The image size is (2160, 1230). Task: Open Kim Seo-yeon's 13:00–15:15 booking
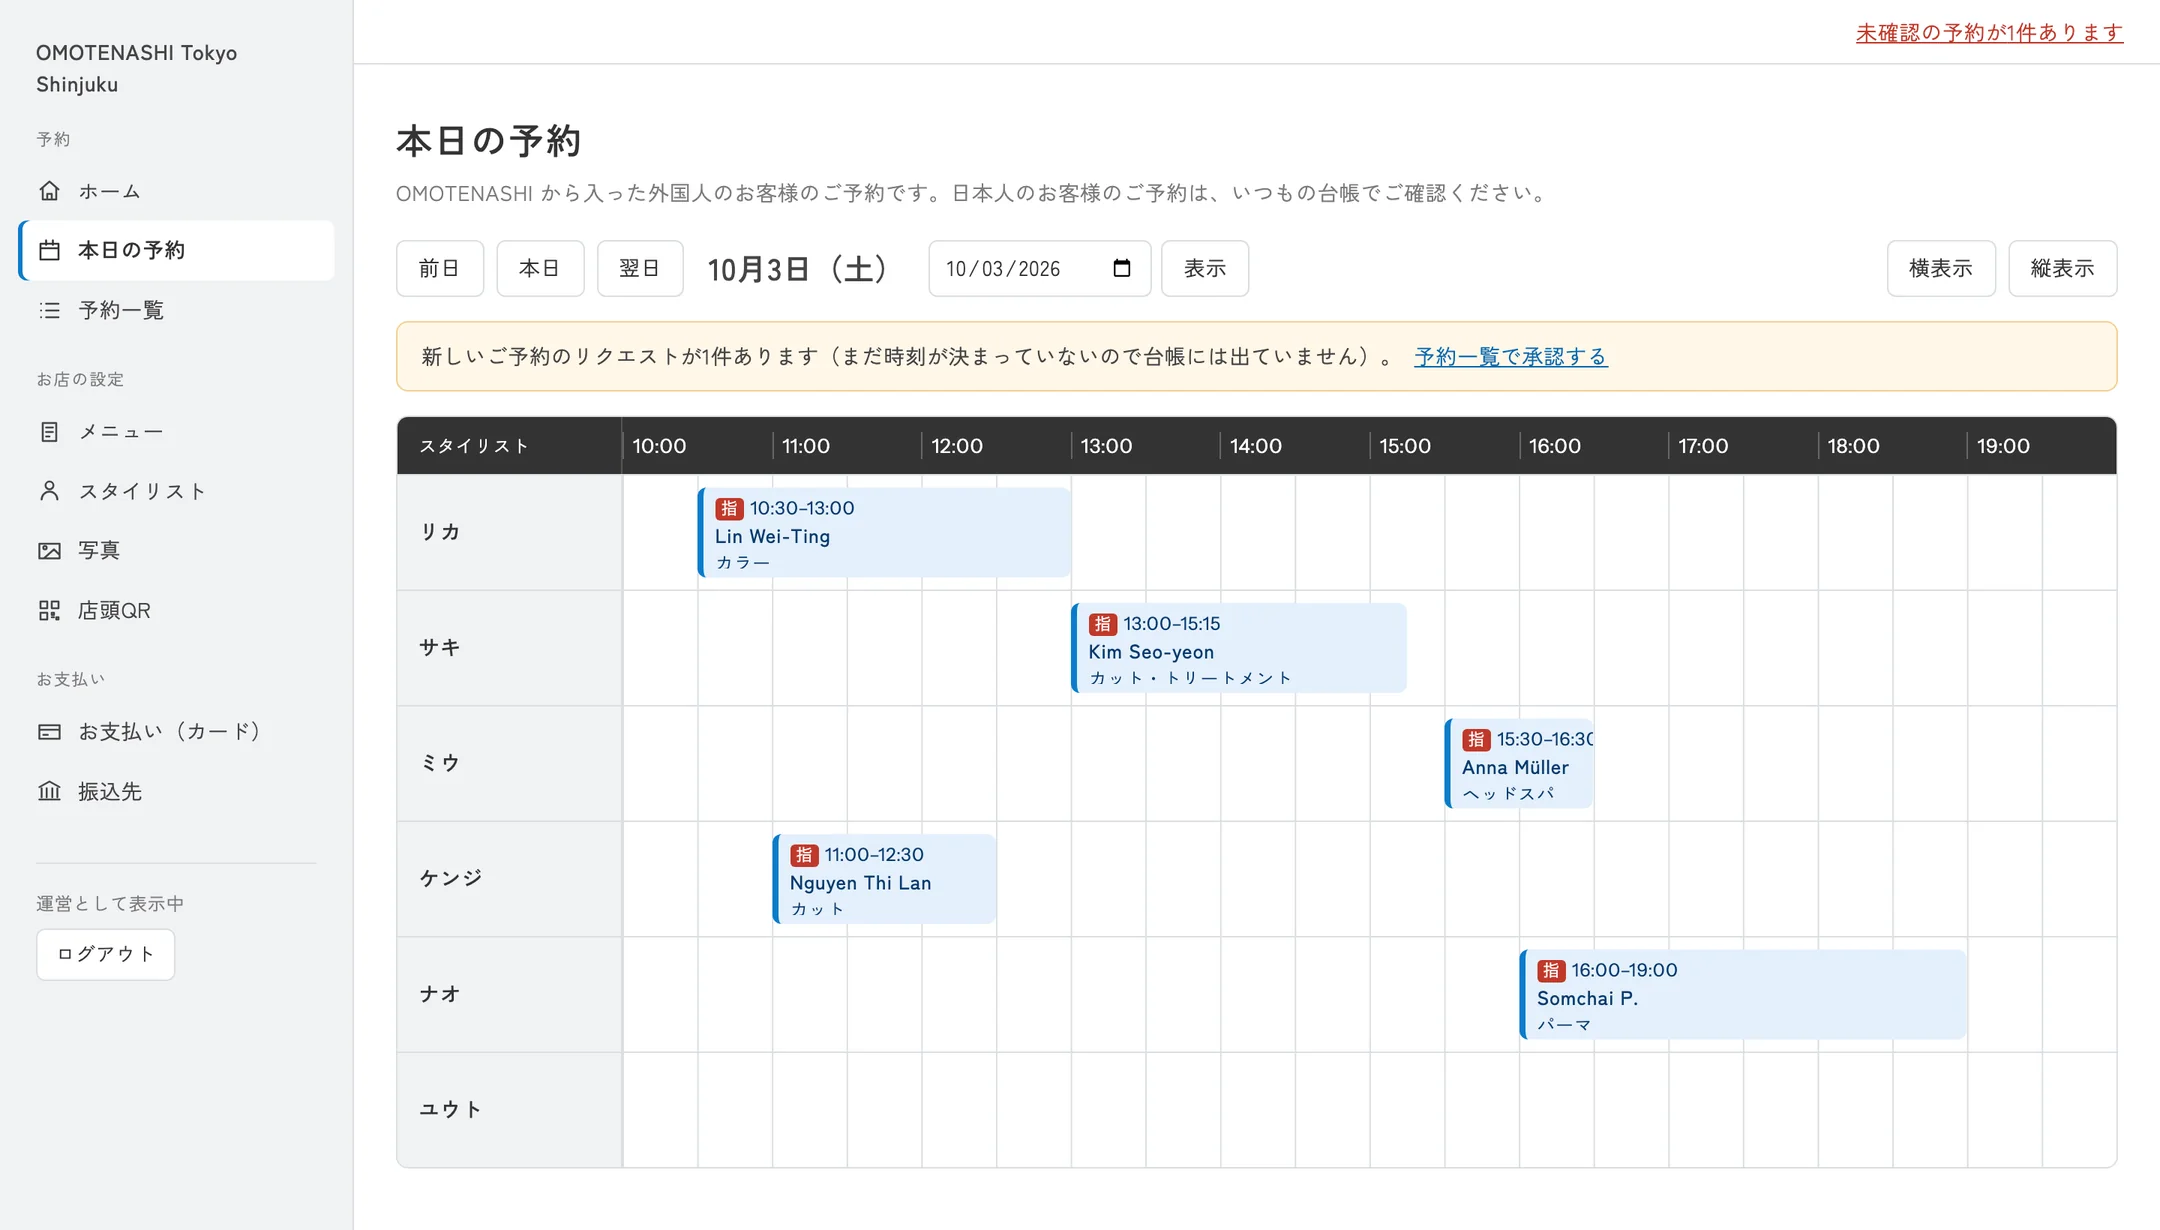(1239, 648)
